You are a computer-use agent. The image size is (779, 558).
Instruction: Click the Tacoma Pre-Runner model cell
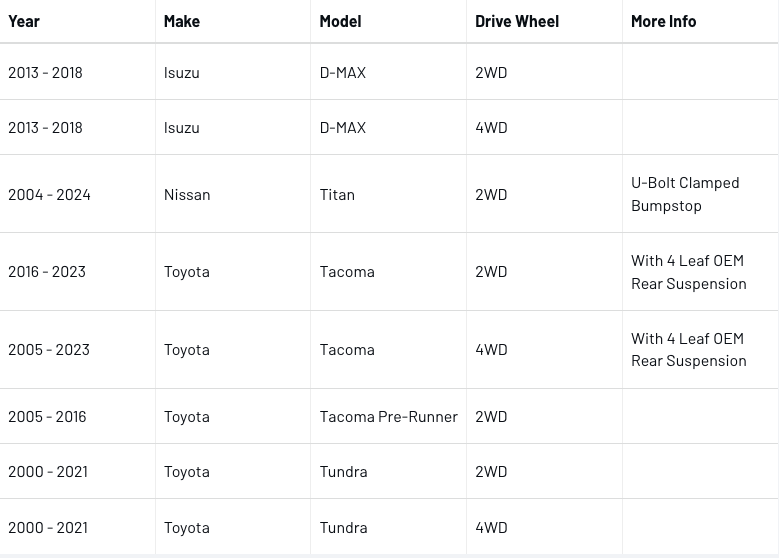pos(388,416)
